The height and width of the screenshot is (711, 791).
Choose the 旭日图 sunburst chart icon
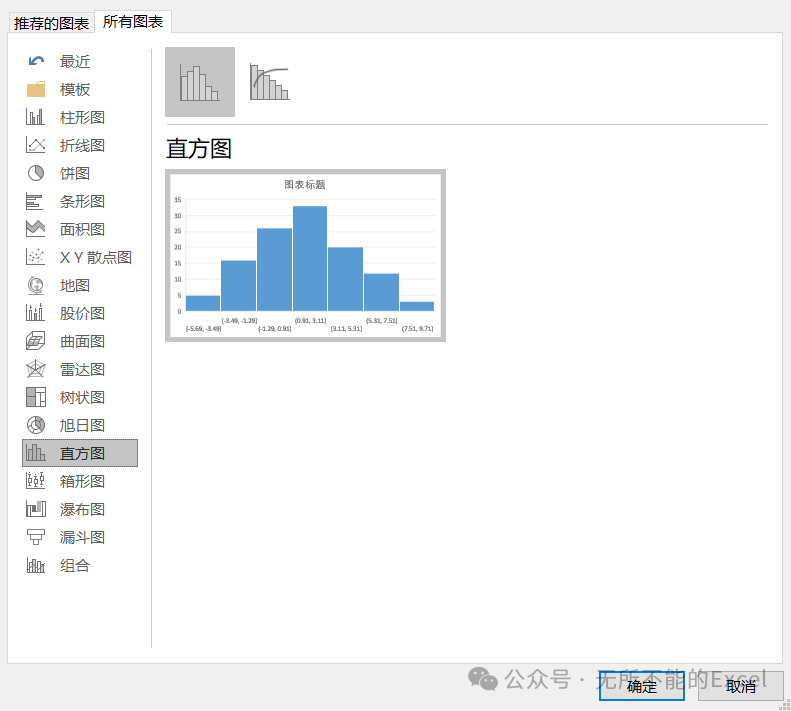point(35,425)
